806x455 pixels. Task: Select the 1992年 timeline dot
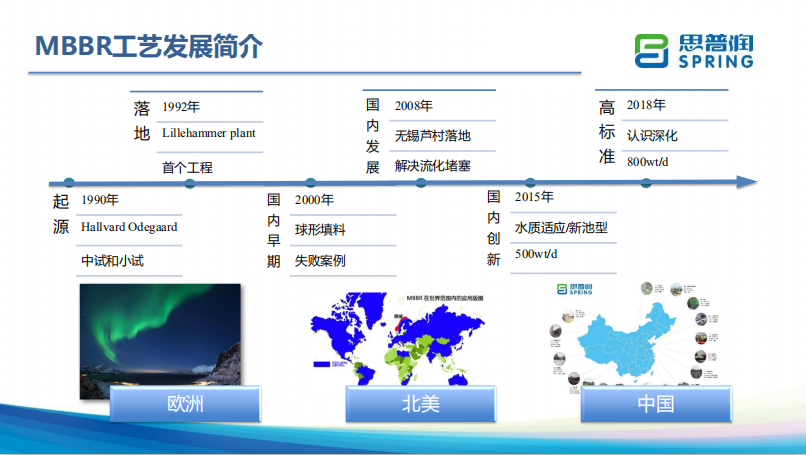pos(190,183)
